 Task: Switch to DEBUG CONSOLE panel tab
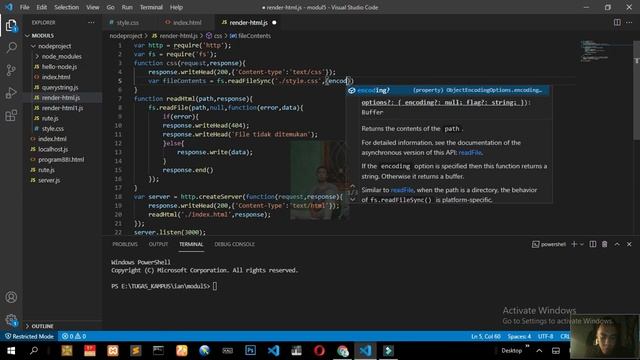click(x=234, y=244)
